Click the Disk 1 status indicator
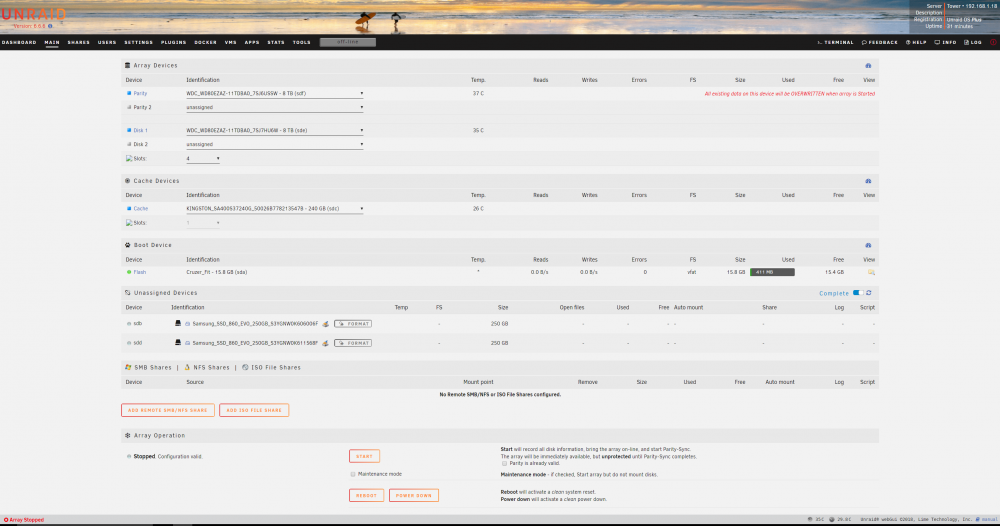 pyautogui.click(x=129, y=131)
